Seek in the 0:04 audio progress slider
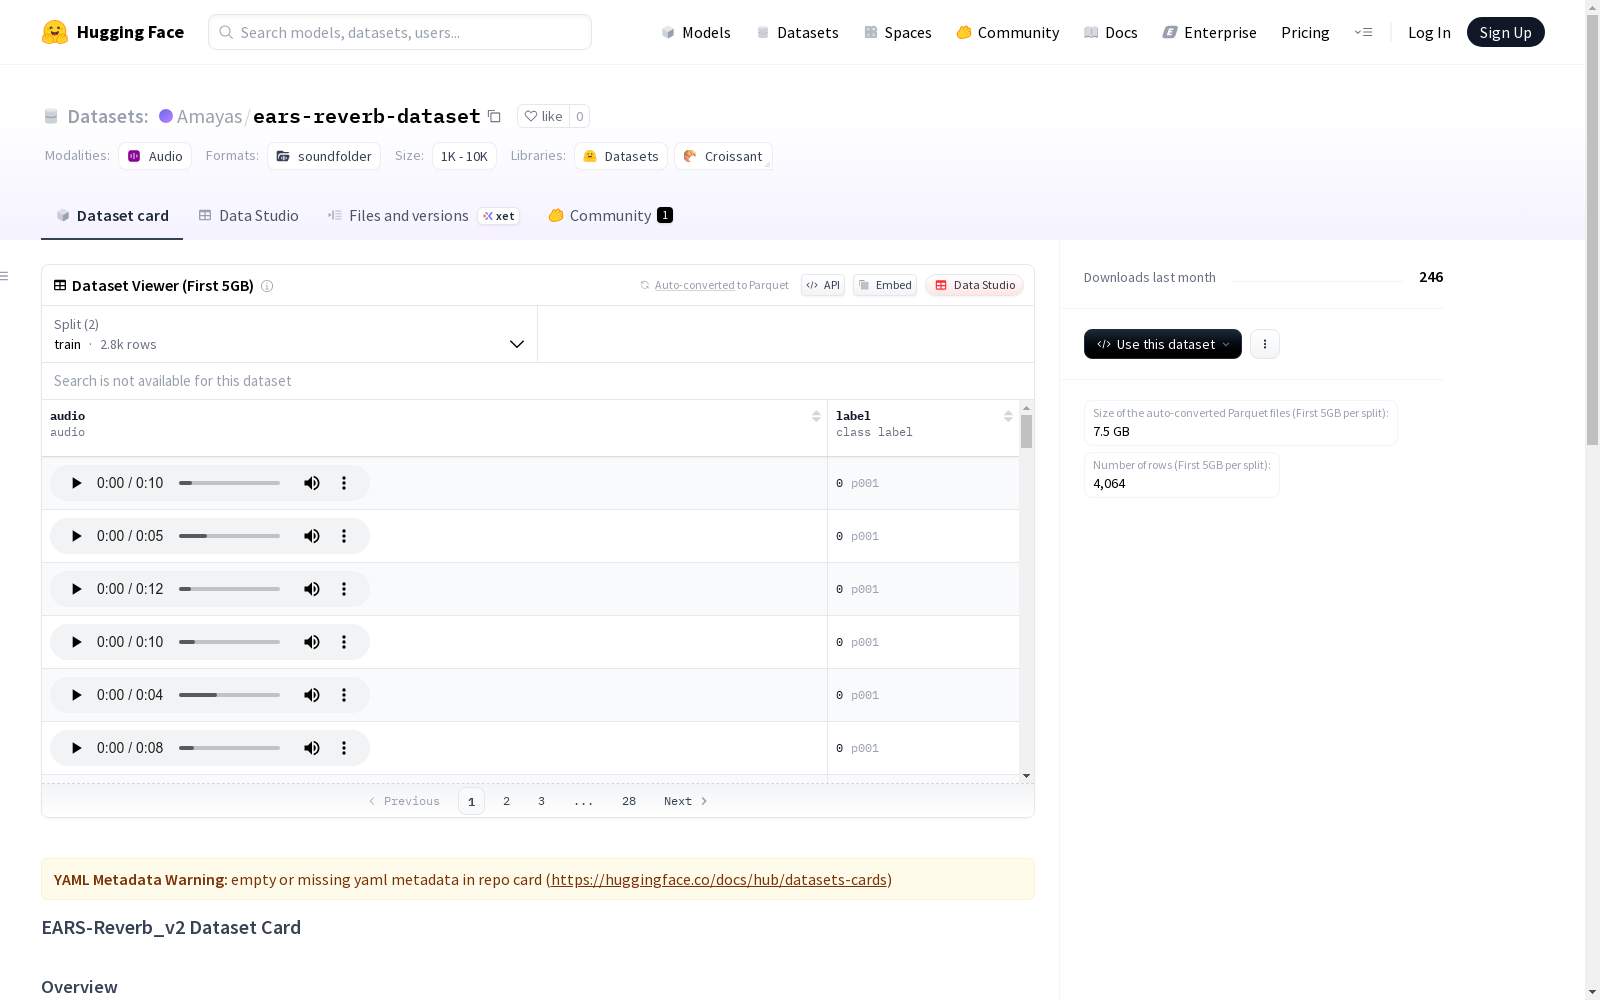Screen dimensions: 1600x1000 tap(229, 695)
